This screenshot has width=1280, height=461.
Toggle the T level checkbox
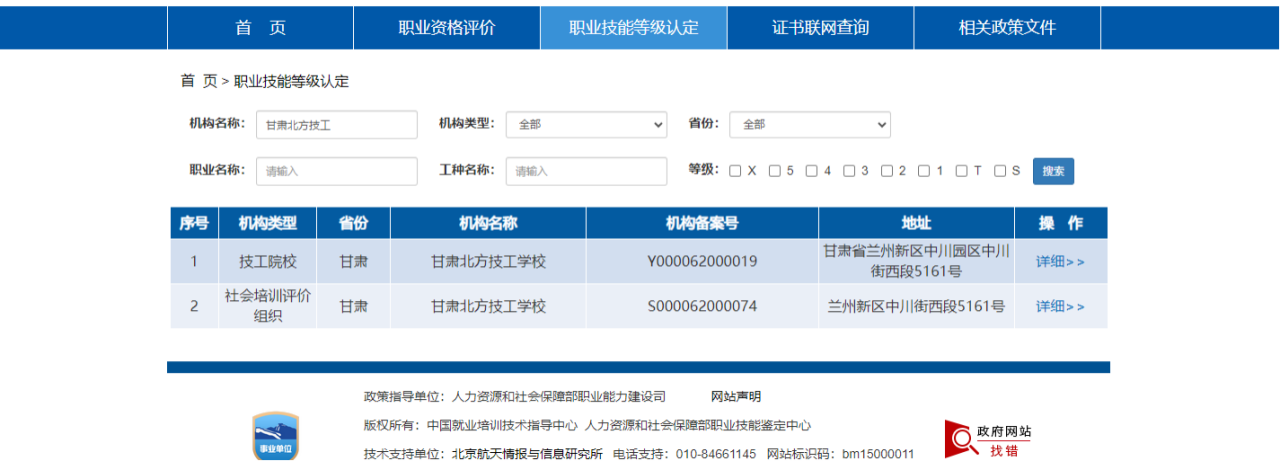click(x=961, y=171)
